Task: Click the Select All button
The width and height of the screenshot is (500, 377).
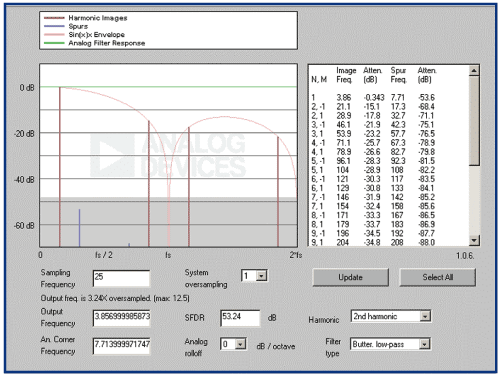Action: pos(437,277)
